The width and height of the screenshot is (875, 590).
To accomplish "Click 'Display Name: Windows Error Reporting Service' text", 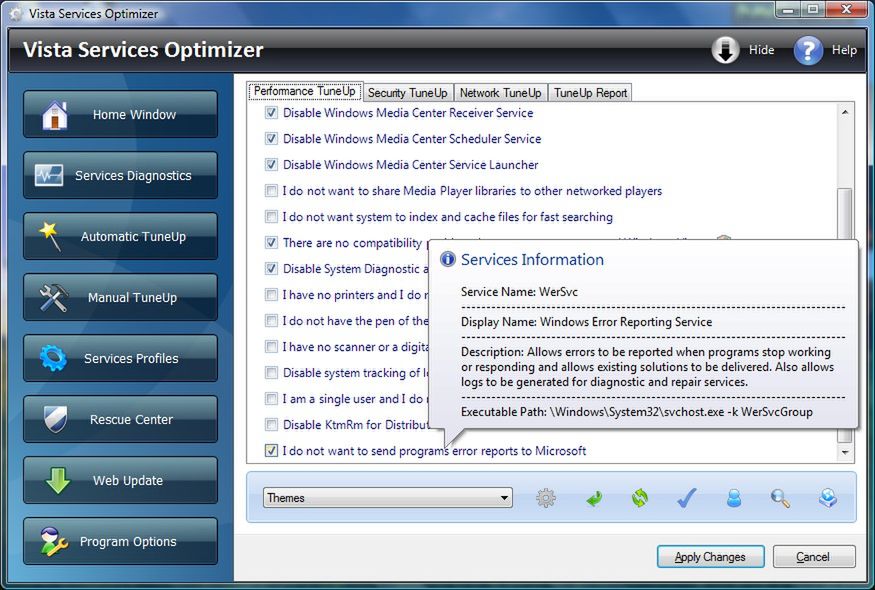I will 586,322.
